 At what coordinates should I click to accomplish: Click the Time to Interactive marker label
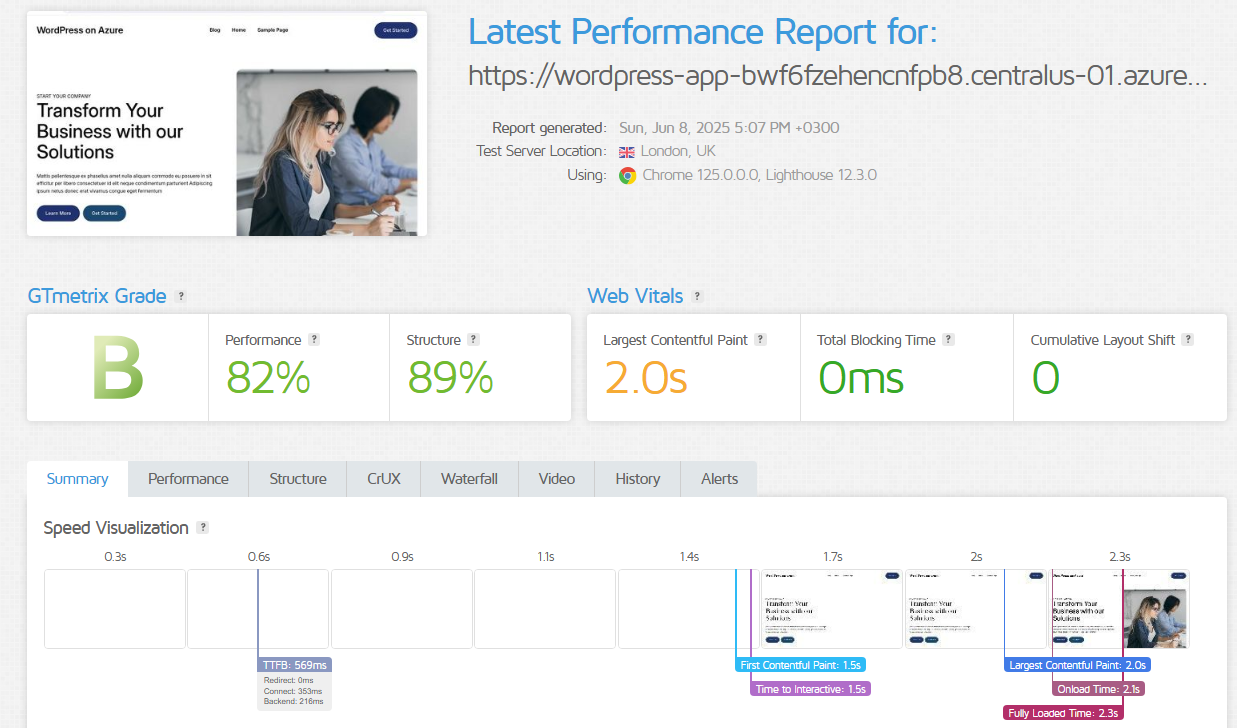811,689
